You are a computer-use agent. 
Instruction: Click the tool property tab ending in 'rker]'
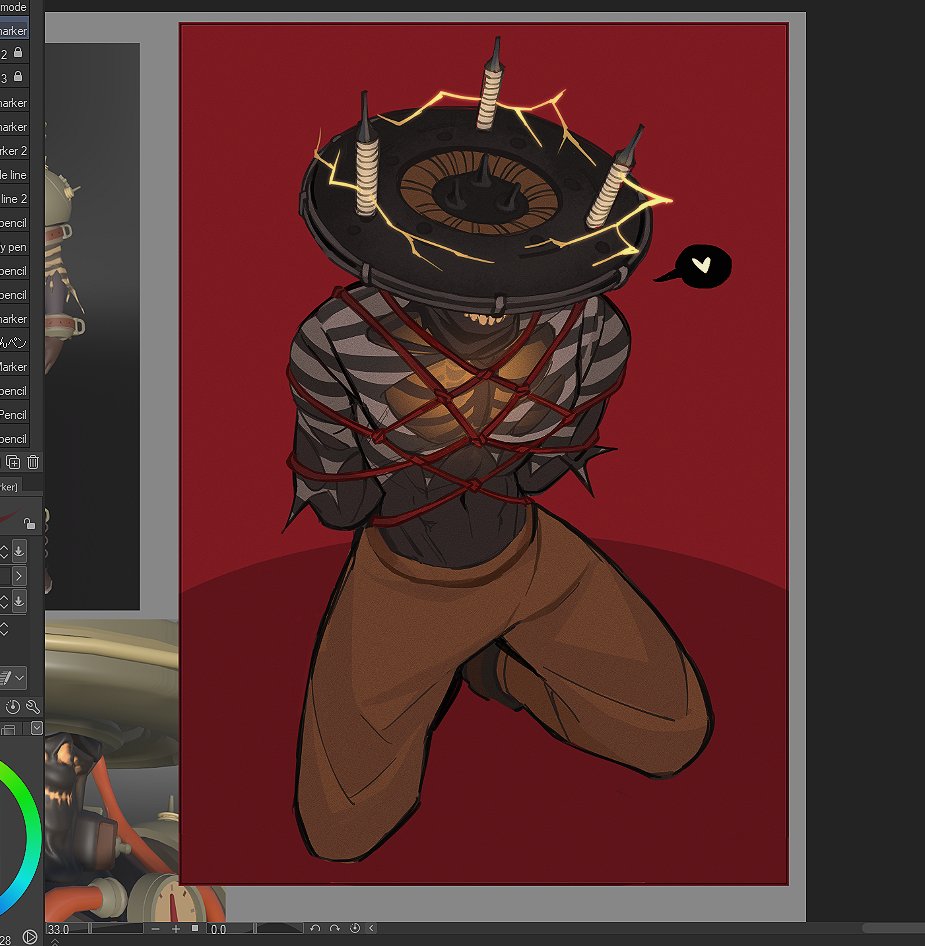tap(10, 486)
